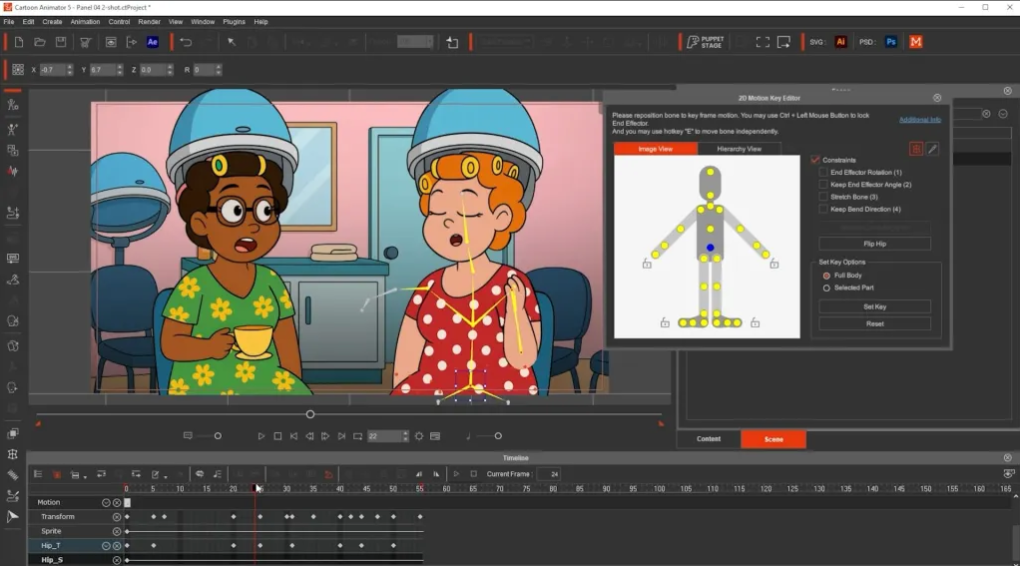Select the Selected Part radio option

[826, 288]
